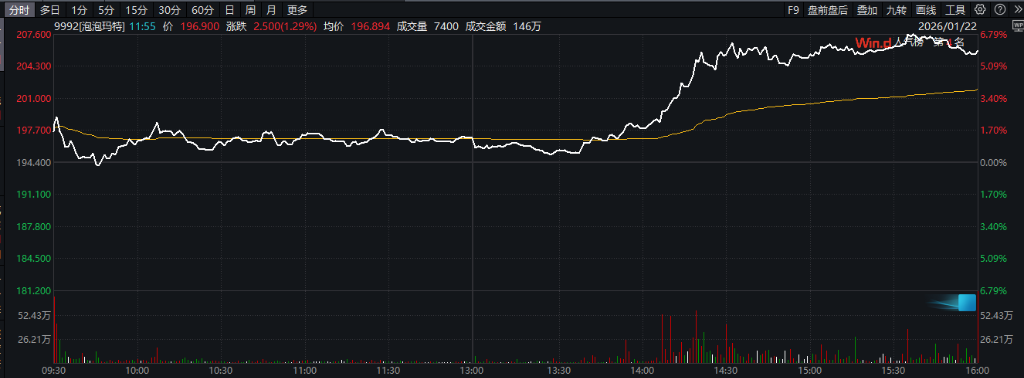Select the 5分 five-minute chart tab
This screenshot has width=1024, height=378.
coord(105,10)
